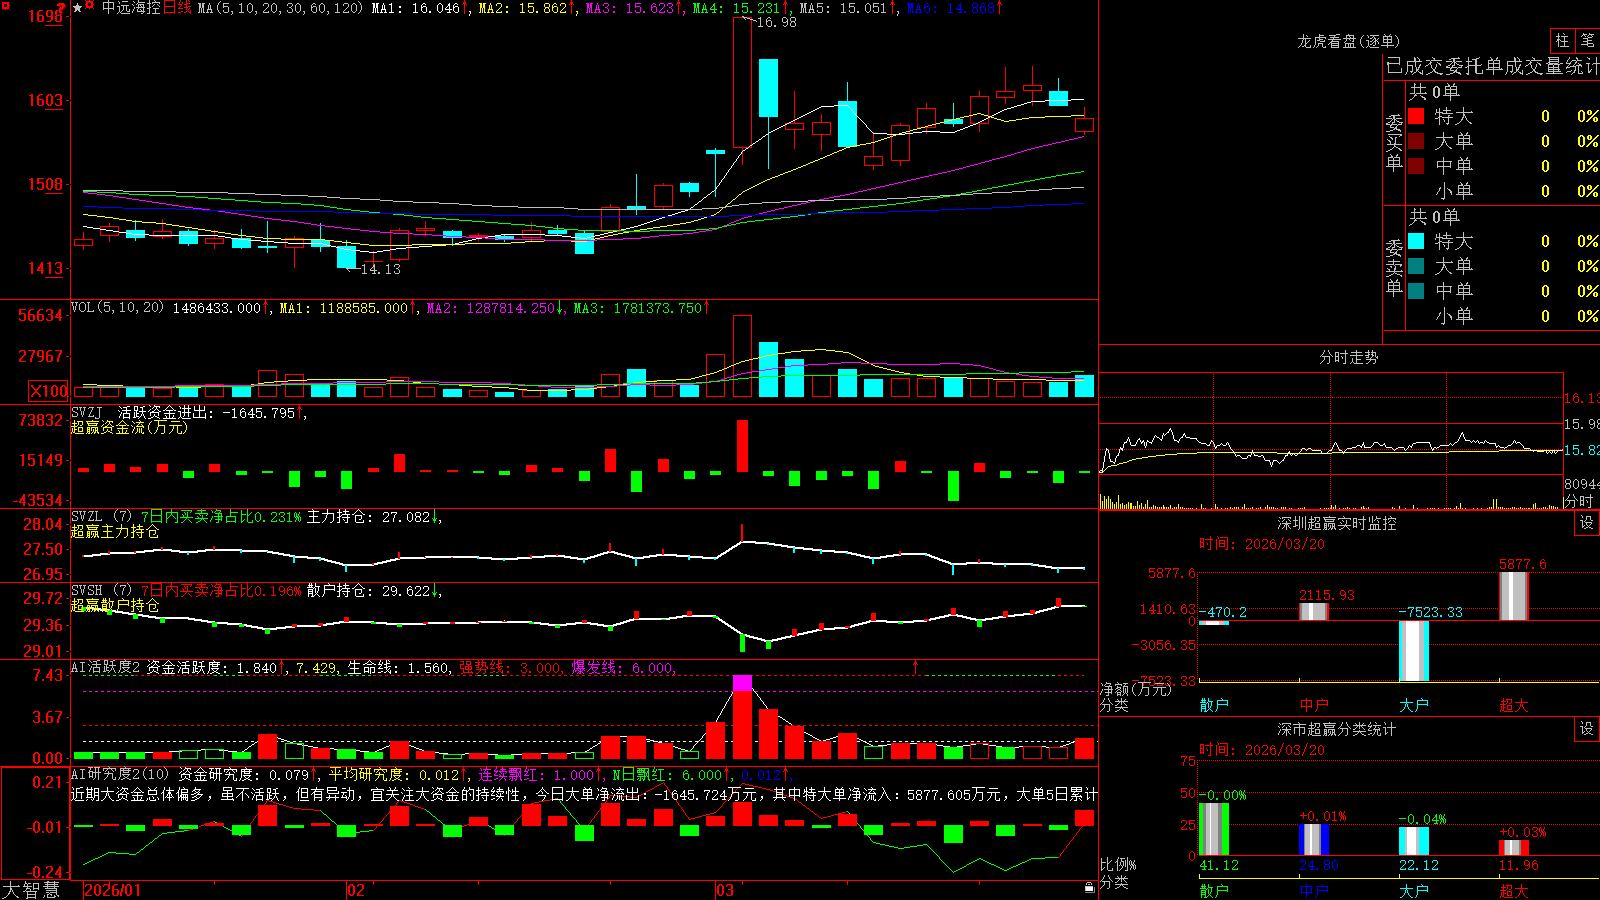The height and width of the screenshot is (900, 1600).
Task: Click the MA(5,10,20,30,60,120) indicator parameters
Action: (x=280, y=8)
